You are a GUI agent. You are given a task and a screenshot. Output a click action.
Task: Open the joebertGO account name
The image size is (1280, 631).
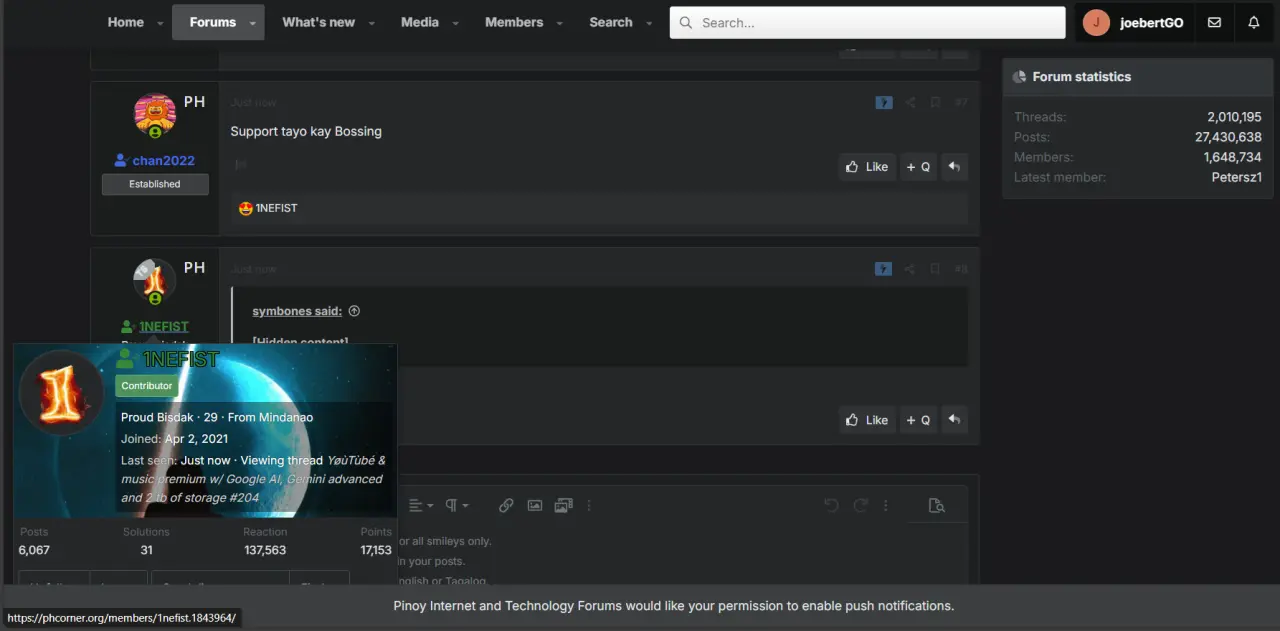coord(1152,22)
